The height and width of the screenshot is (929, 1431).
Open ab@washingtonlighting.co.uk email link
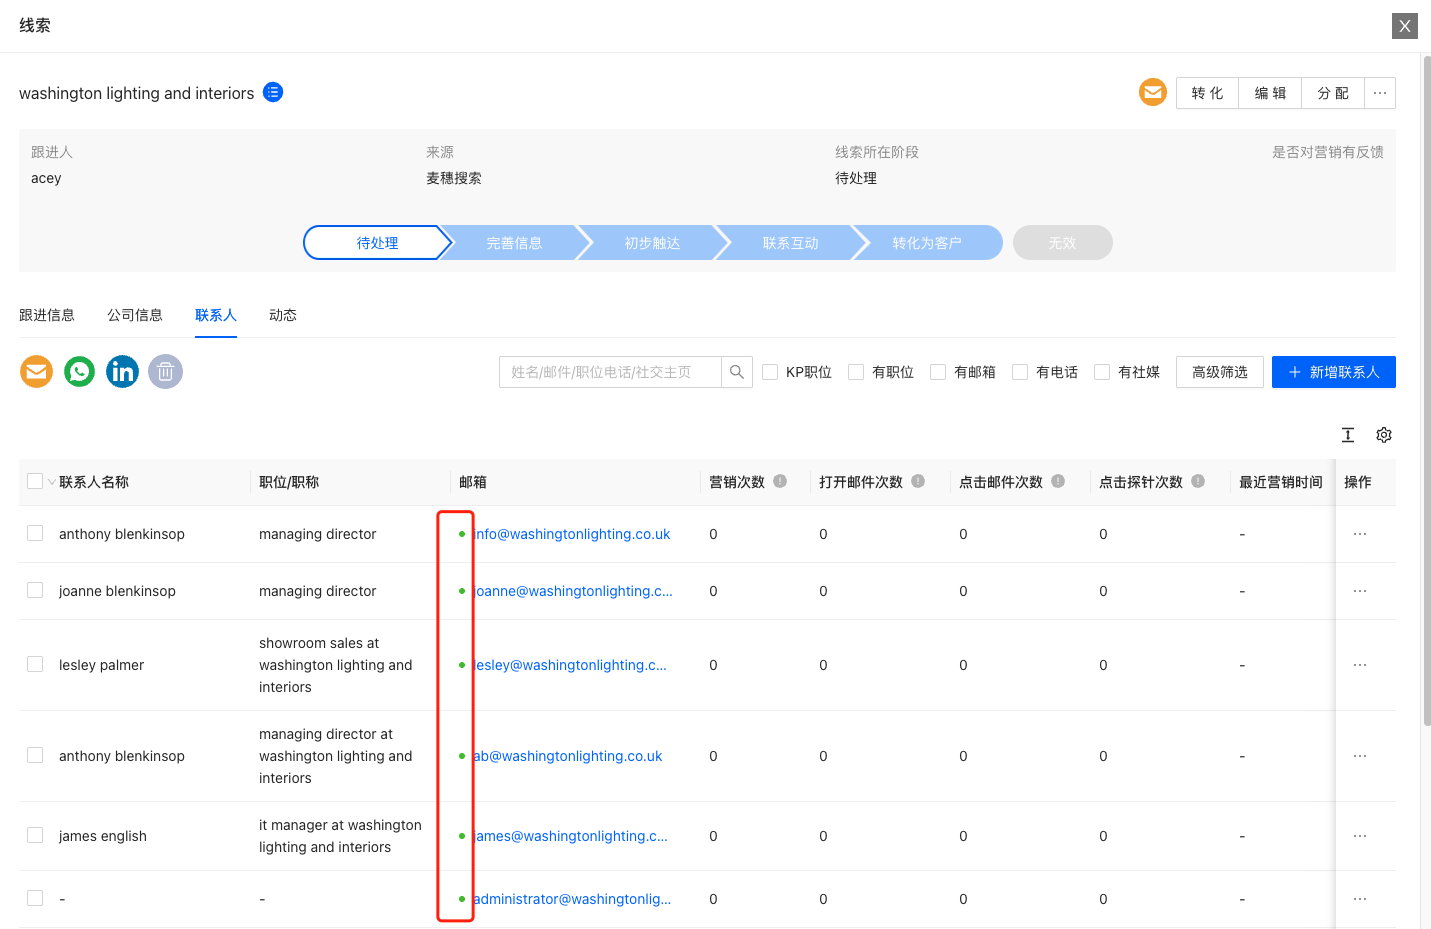pyautogui.click(x=568, y=756)
